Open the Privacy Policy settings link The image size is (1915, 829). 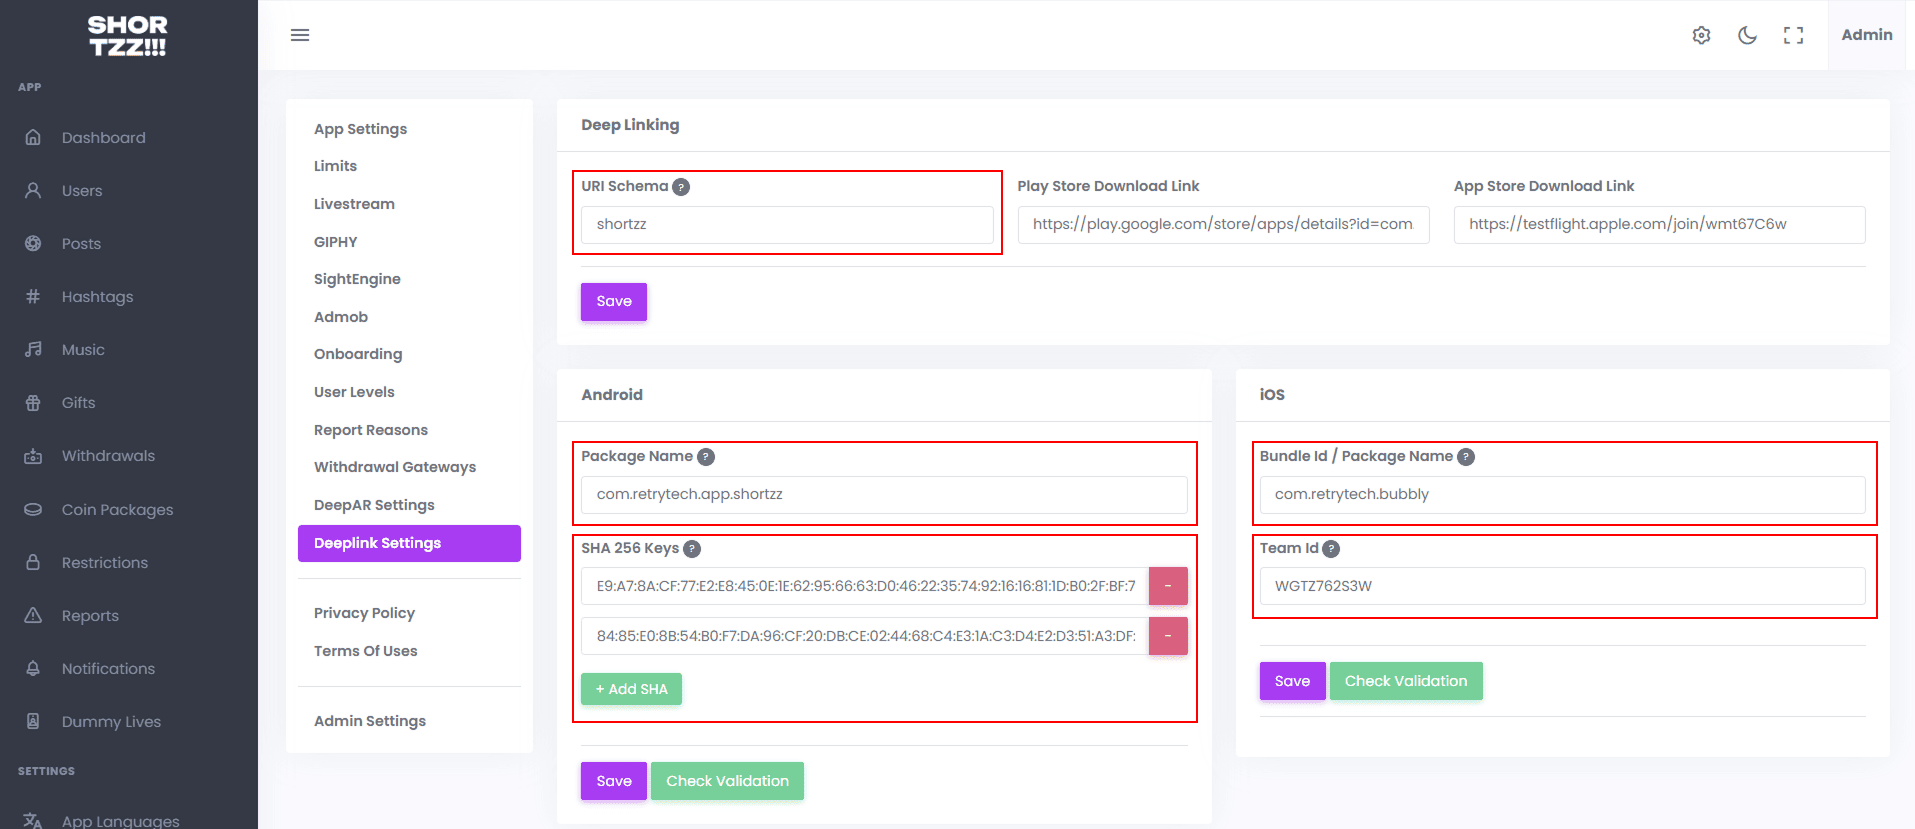[364, 613]
